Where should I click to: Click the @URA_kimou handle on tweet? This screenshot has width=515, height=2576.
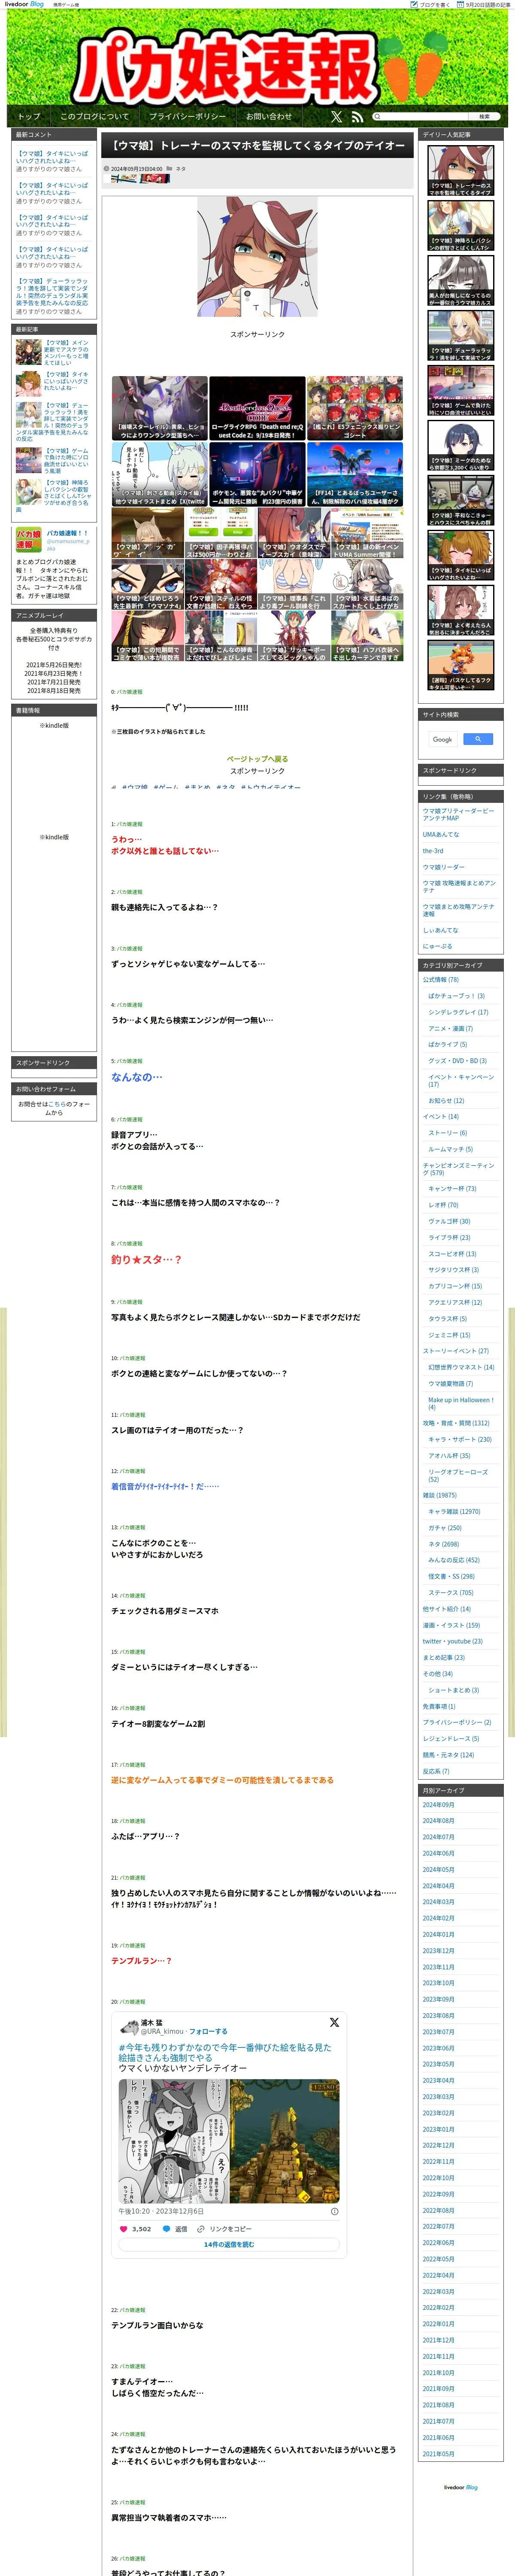(162, 2031)
